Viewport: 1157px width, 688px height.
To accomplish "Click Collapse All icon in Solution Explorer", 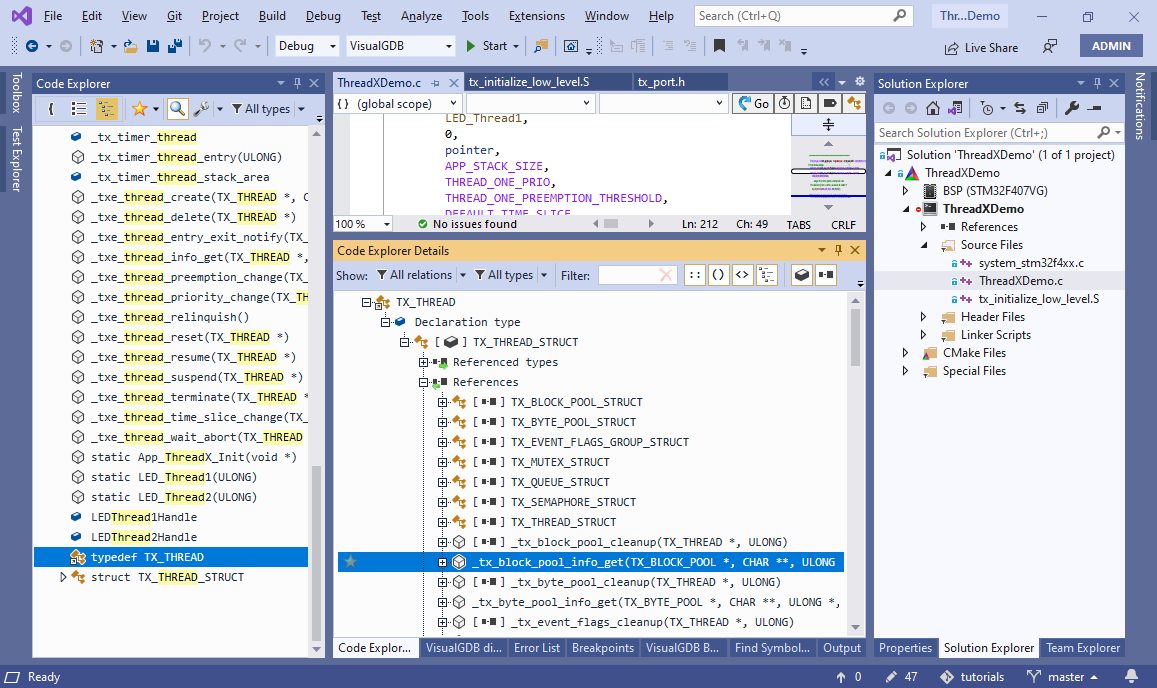I will click(x=1042, y=108).
